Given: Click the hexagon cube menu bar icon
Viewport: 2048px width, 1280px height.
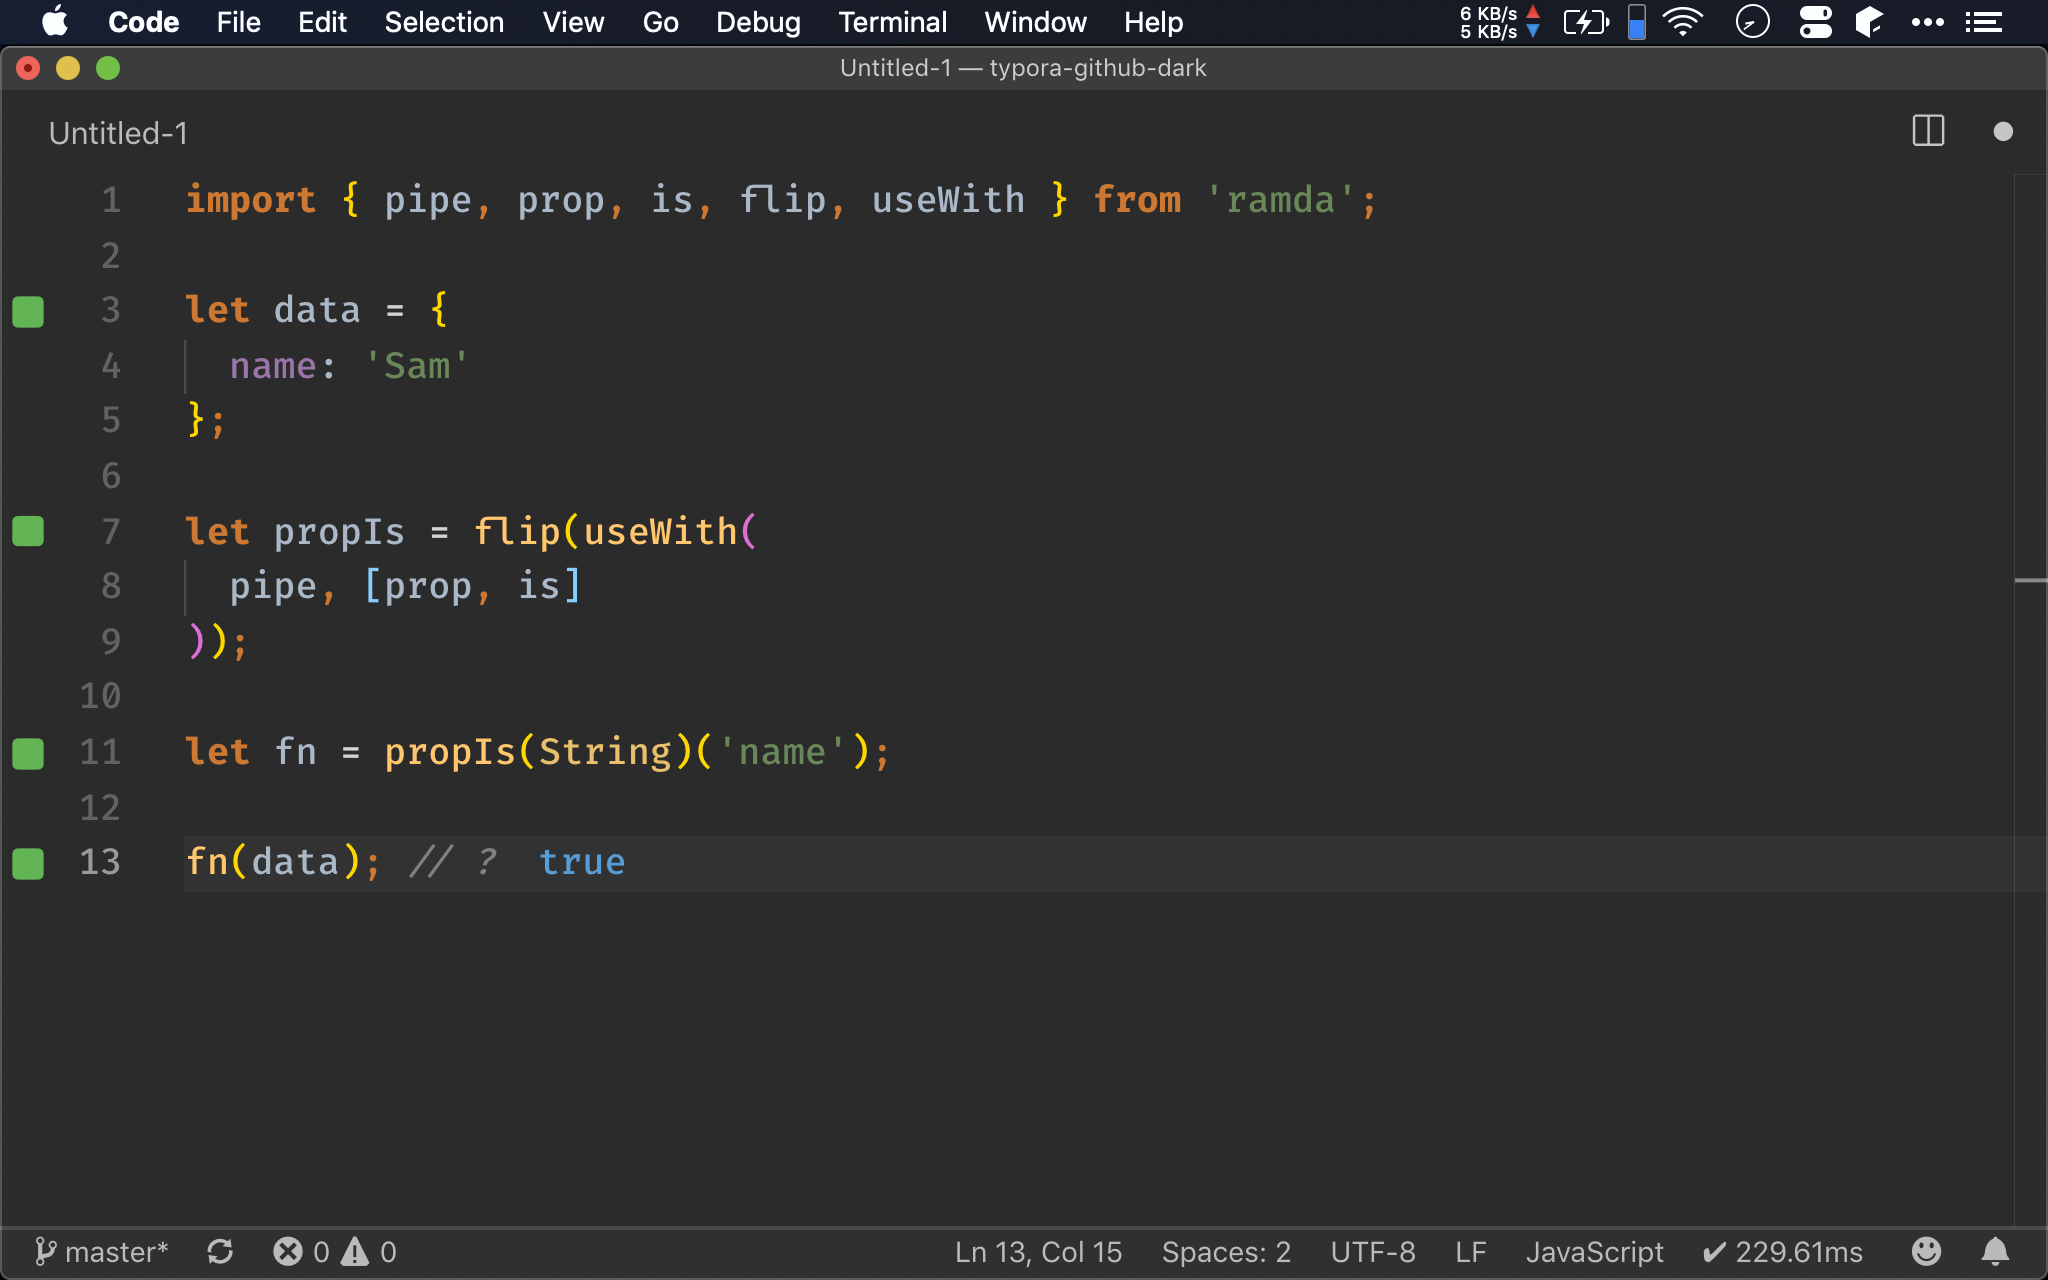Looking at the screenshot, I should 1868,22.
